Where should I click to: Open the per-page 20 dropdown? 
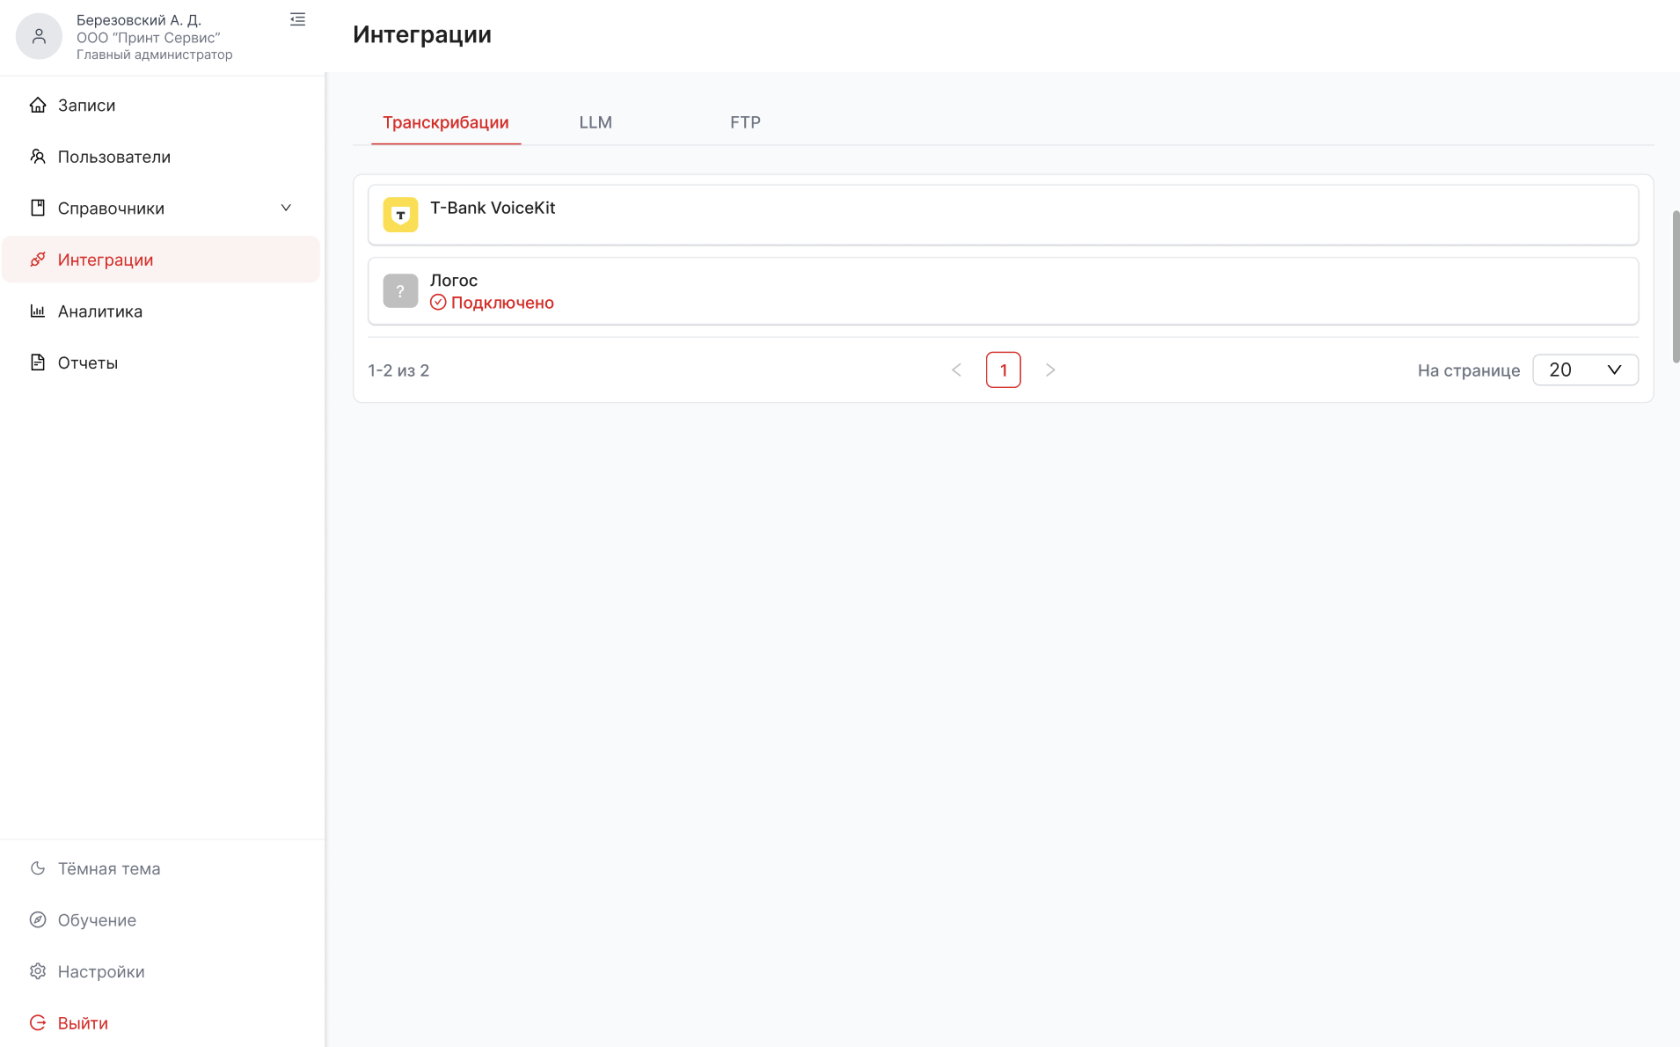1585,370
